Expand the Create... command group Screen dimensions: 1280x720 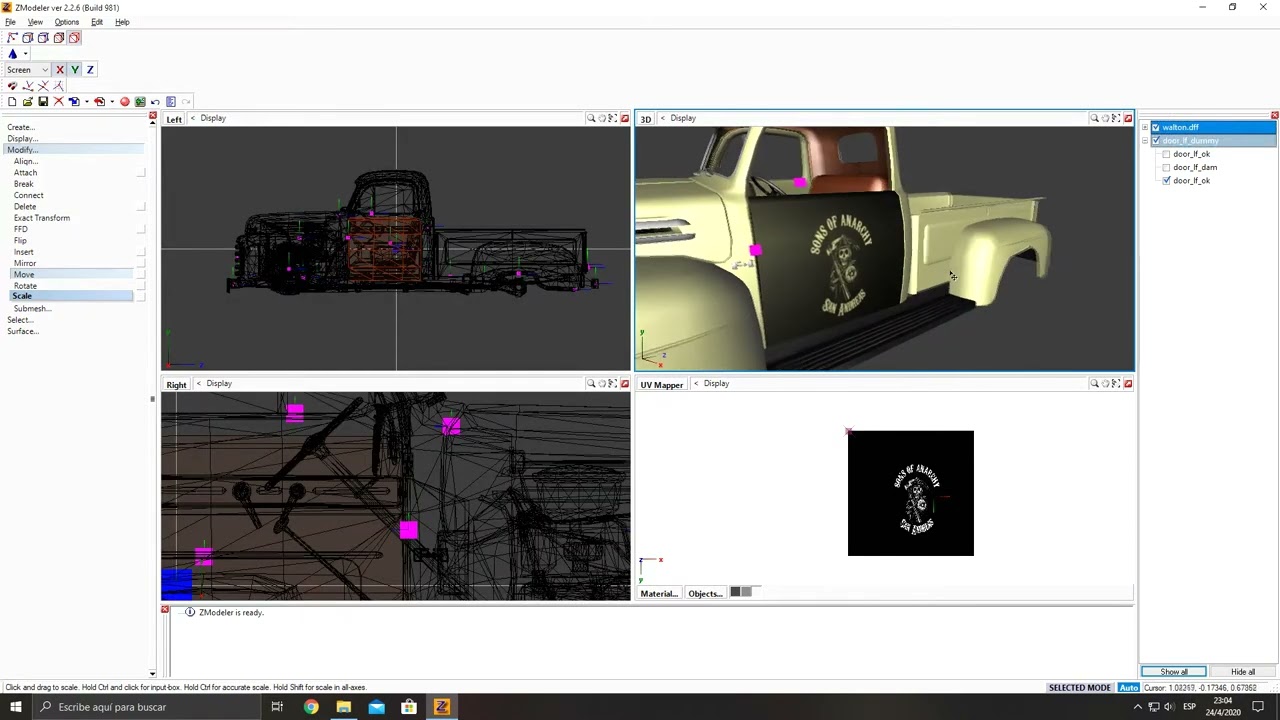point(21,127)
